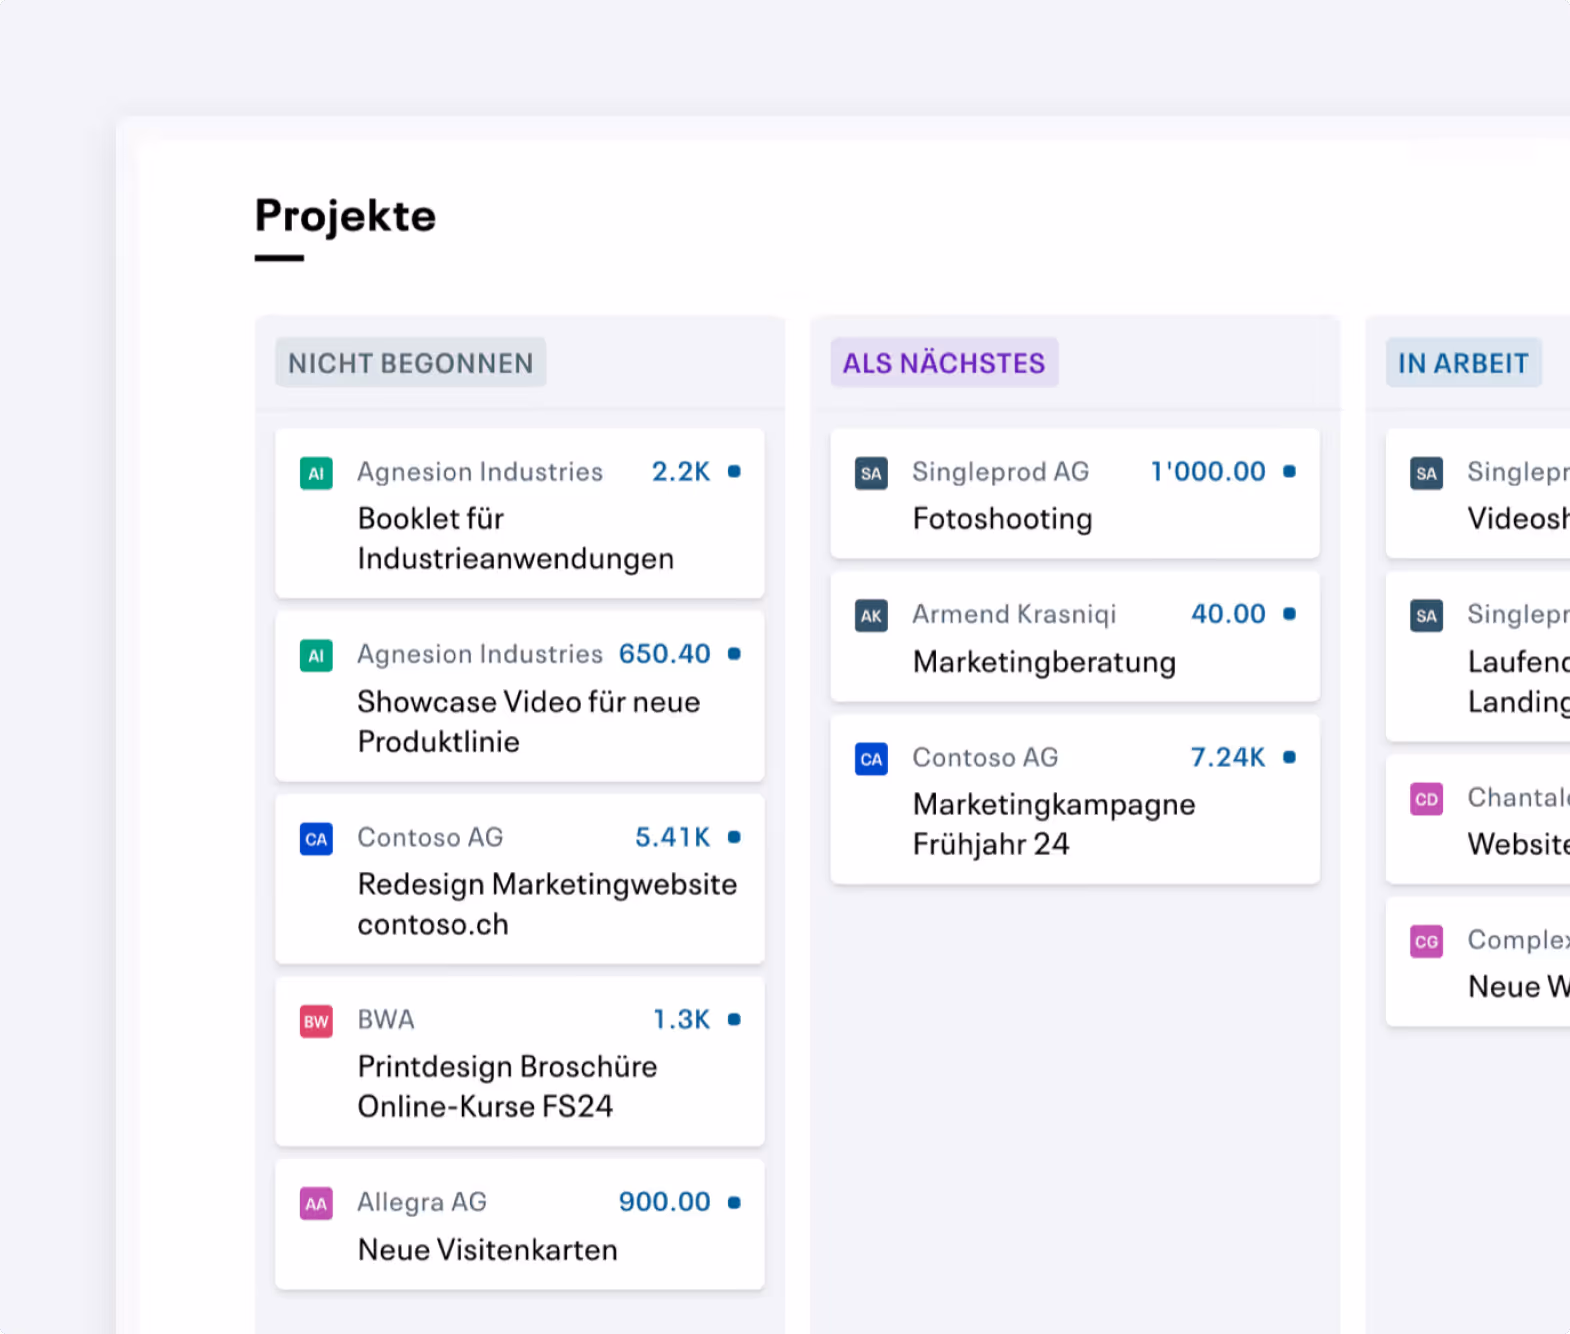Click the status dot next to 40.00
The width and height of the screenshot is (1570, 1334).
(x=1289, y=614)
